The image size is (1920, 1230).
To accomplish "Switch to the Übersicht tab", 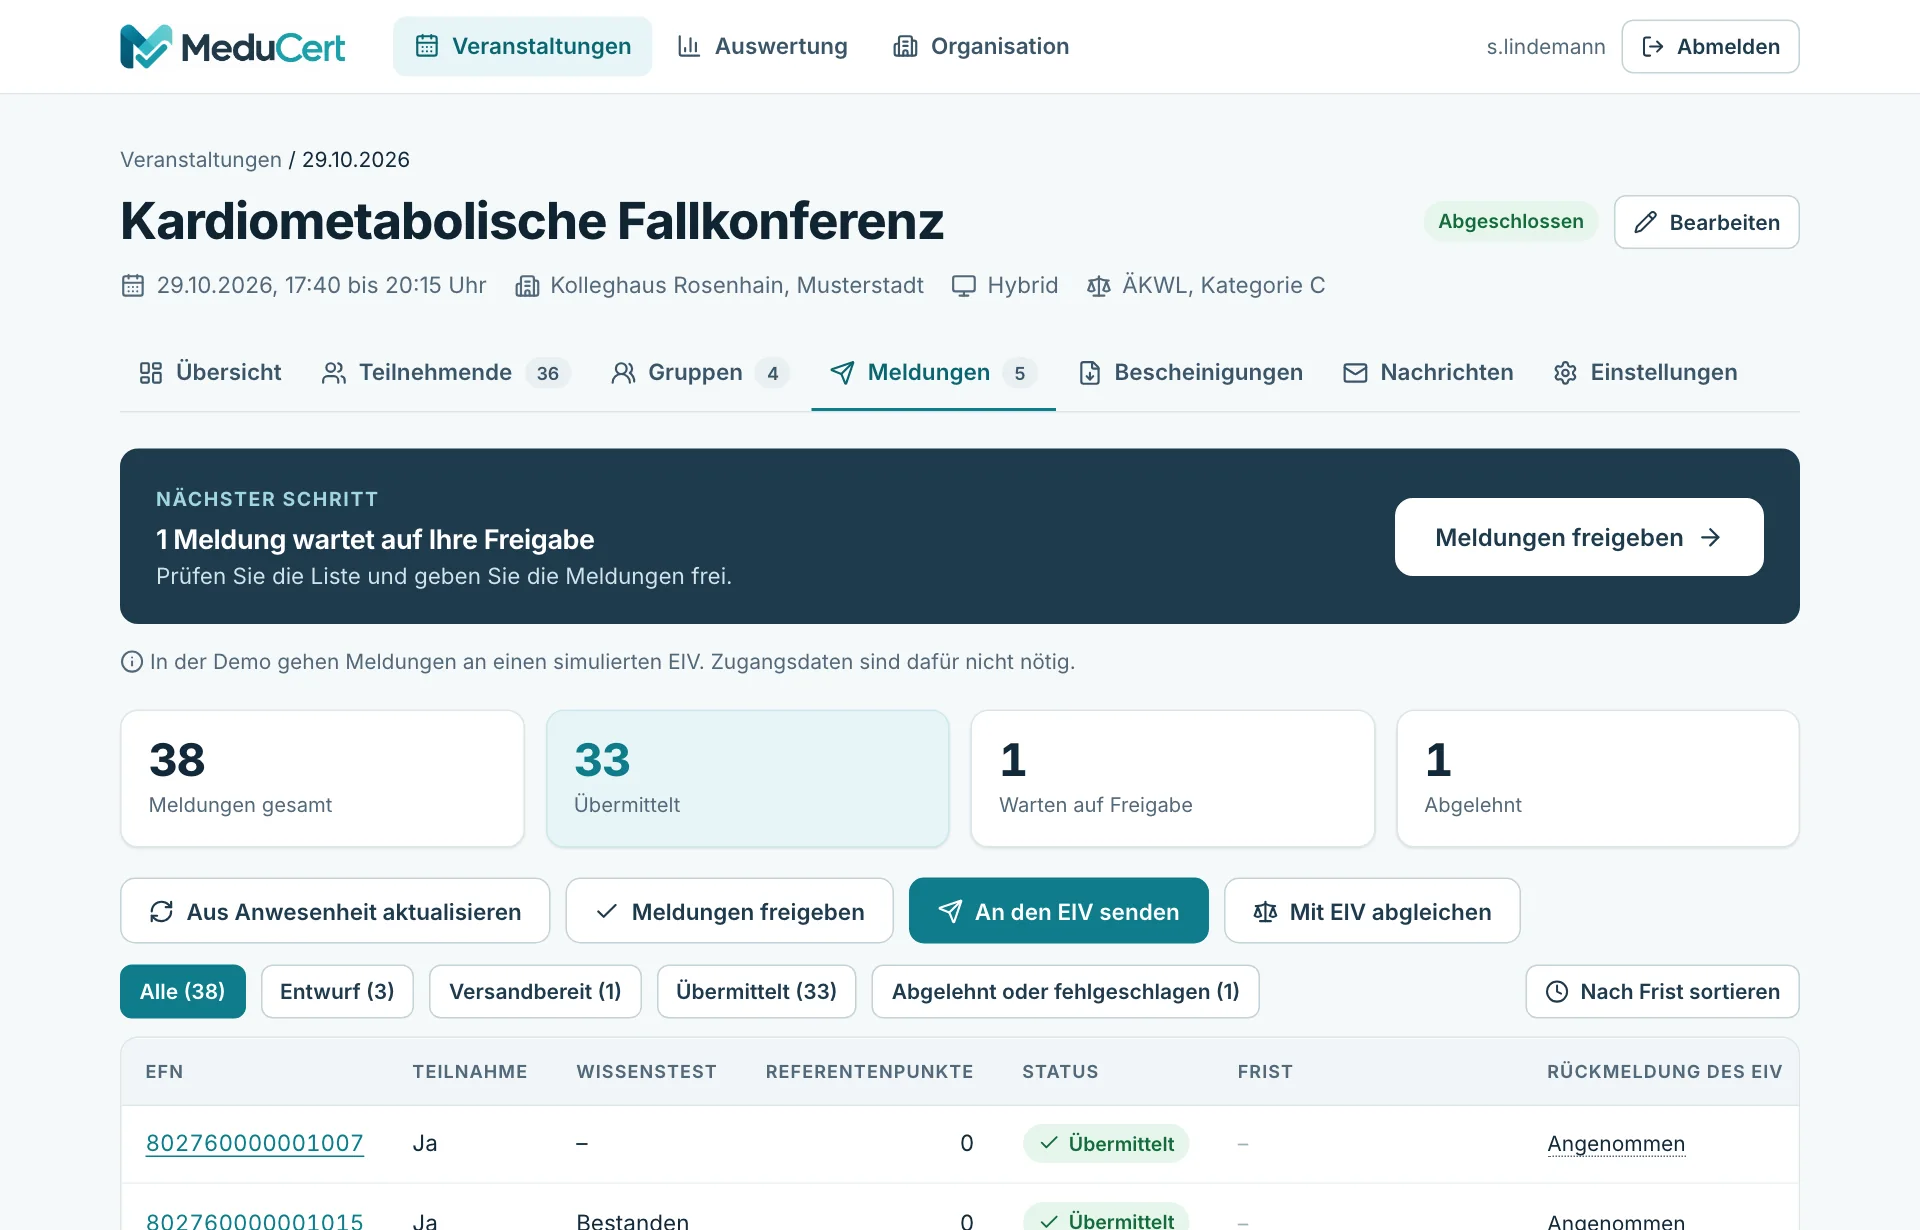I will 210,373.
